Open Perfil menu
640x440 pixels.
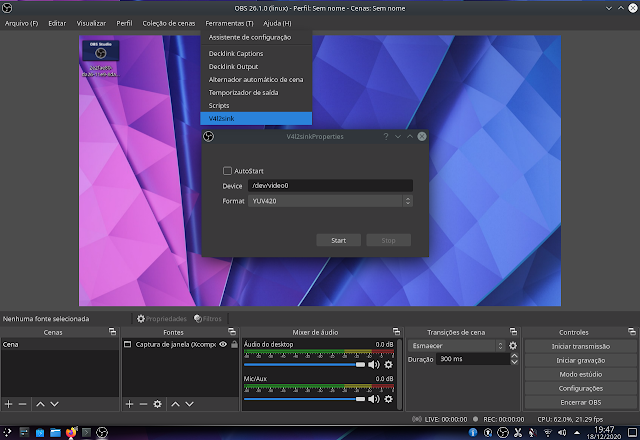[x=124, y=23]
